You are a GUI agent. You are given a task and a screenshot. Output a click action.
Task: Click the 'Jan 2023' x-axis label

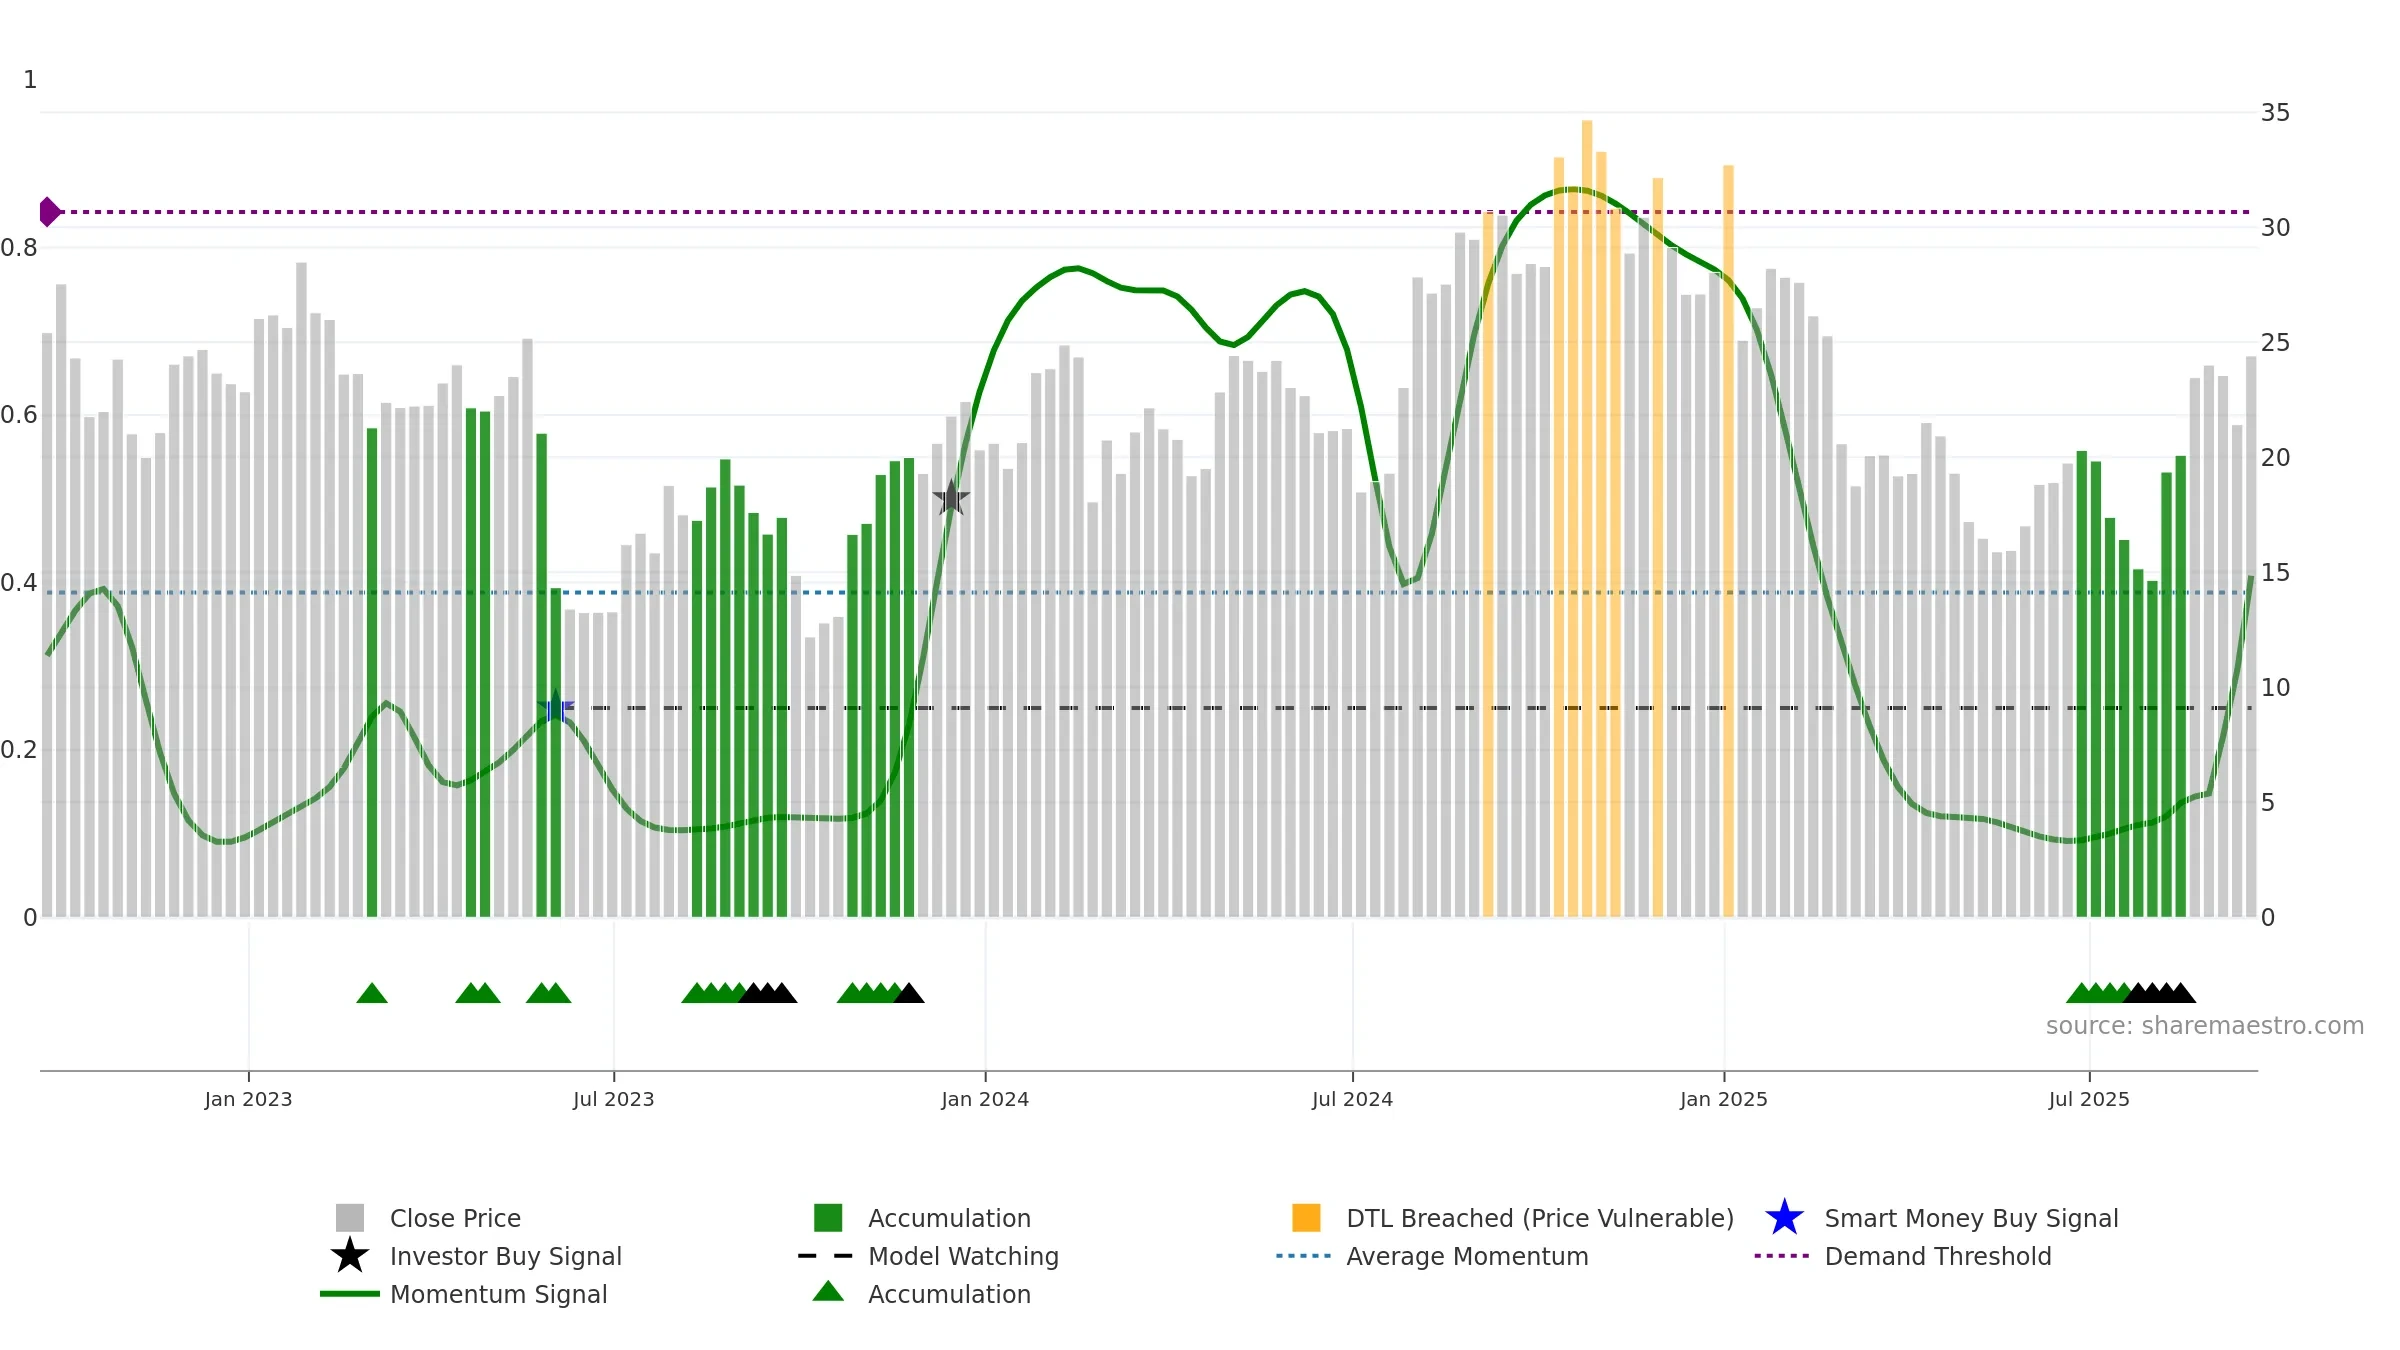[x=248, y=1099]
